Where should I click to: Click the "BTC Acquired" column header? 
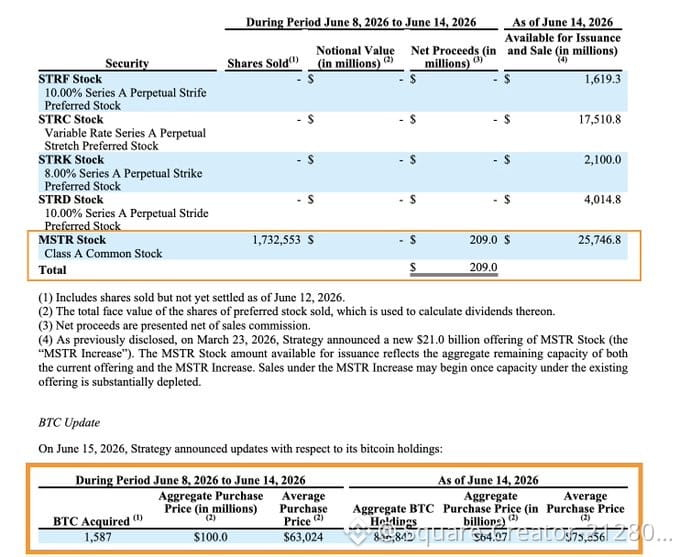(x=98, y=521)
